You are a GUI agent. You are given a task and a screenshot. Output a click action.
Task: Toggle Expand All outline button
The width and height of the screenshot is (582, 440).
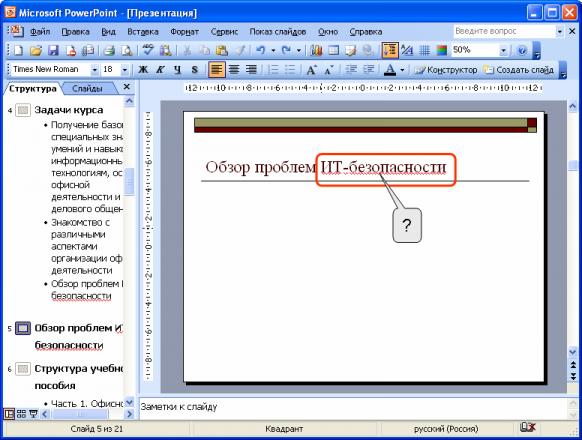(390, 50)
